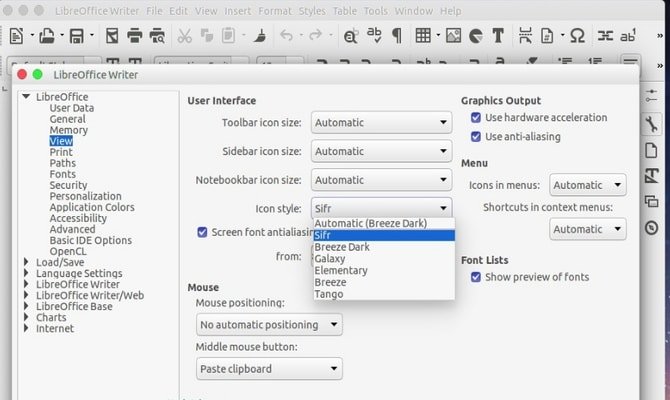Expand the Language Settings node

tap(26, 273)
